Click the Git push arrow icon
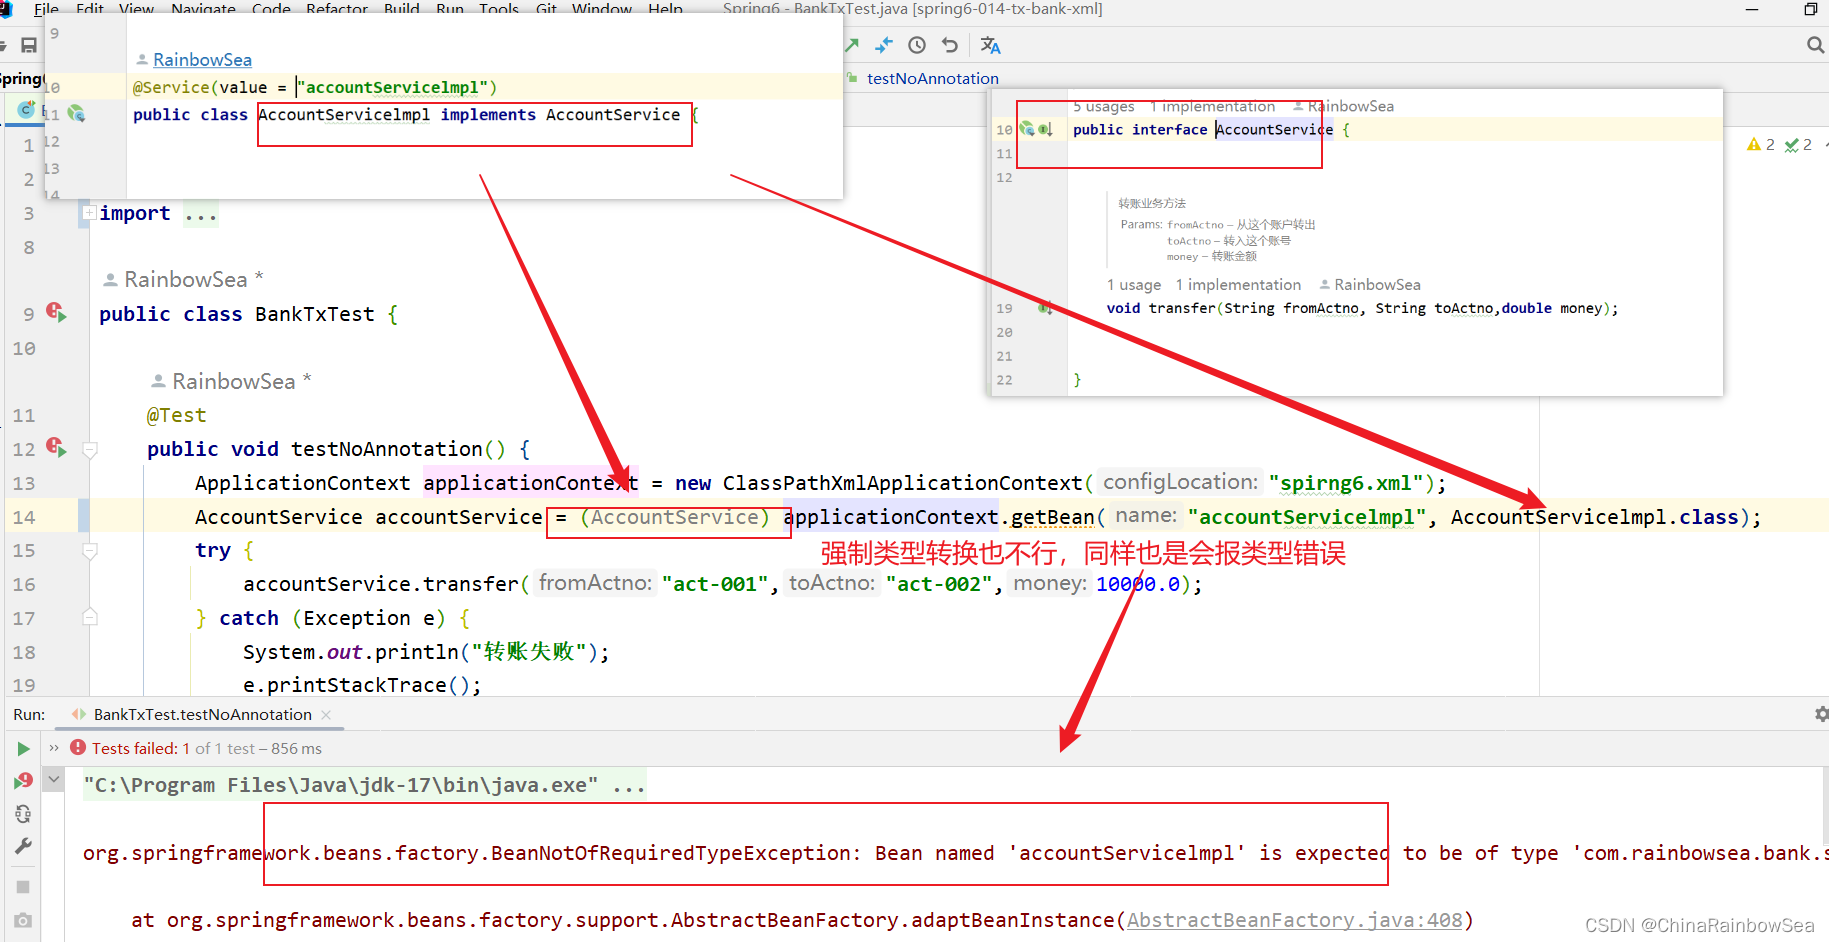Viewport: 1829px width, 942px height. pos(851,45)
